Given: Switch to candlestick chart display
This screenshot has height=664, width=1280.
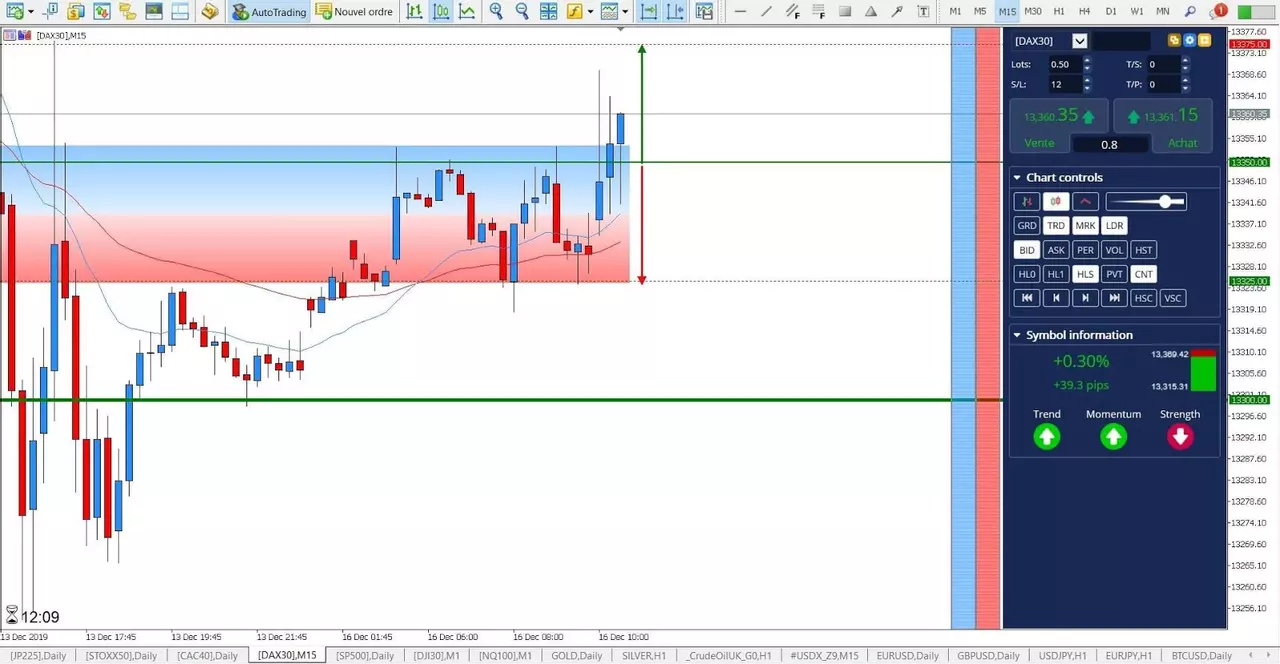Looking at the screenshot, I should (441, 12).
